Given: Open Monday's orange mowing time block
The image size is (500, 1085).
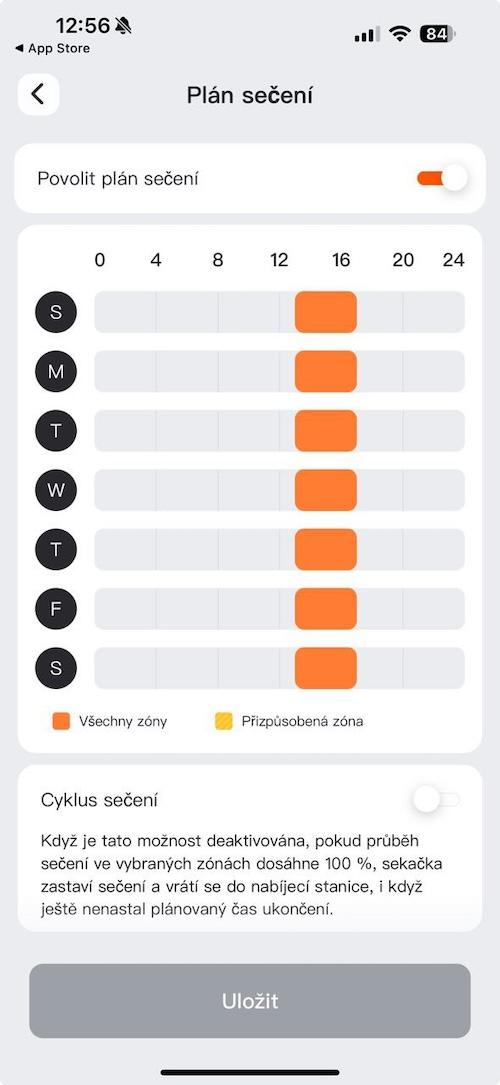Looking at the screenshot, I should 326,372.
